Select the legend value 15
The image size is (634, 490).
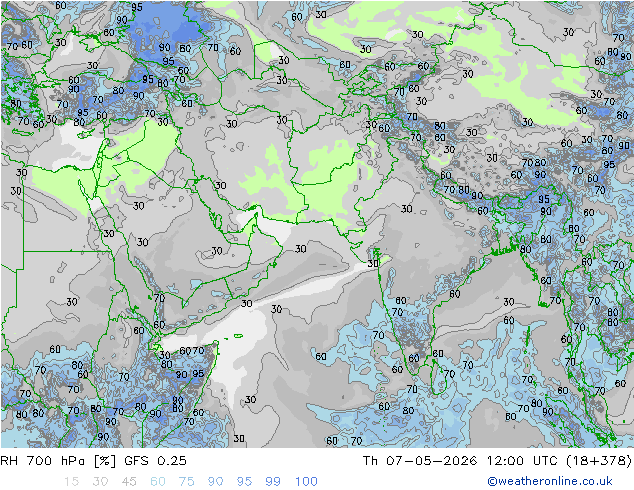tap(71, 482)
